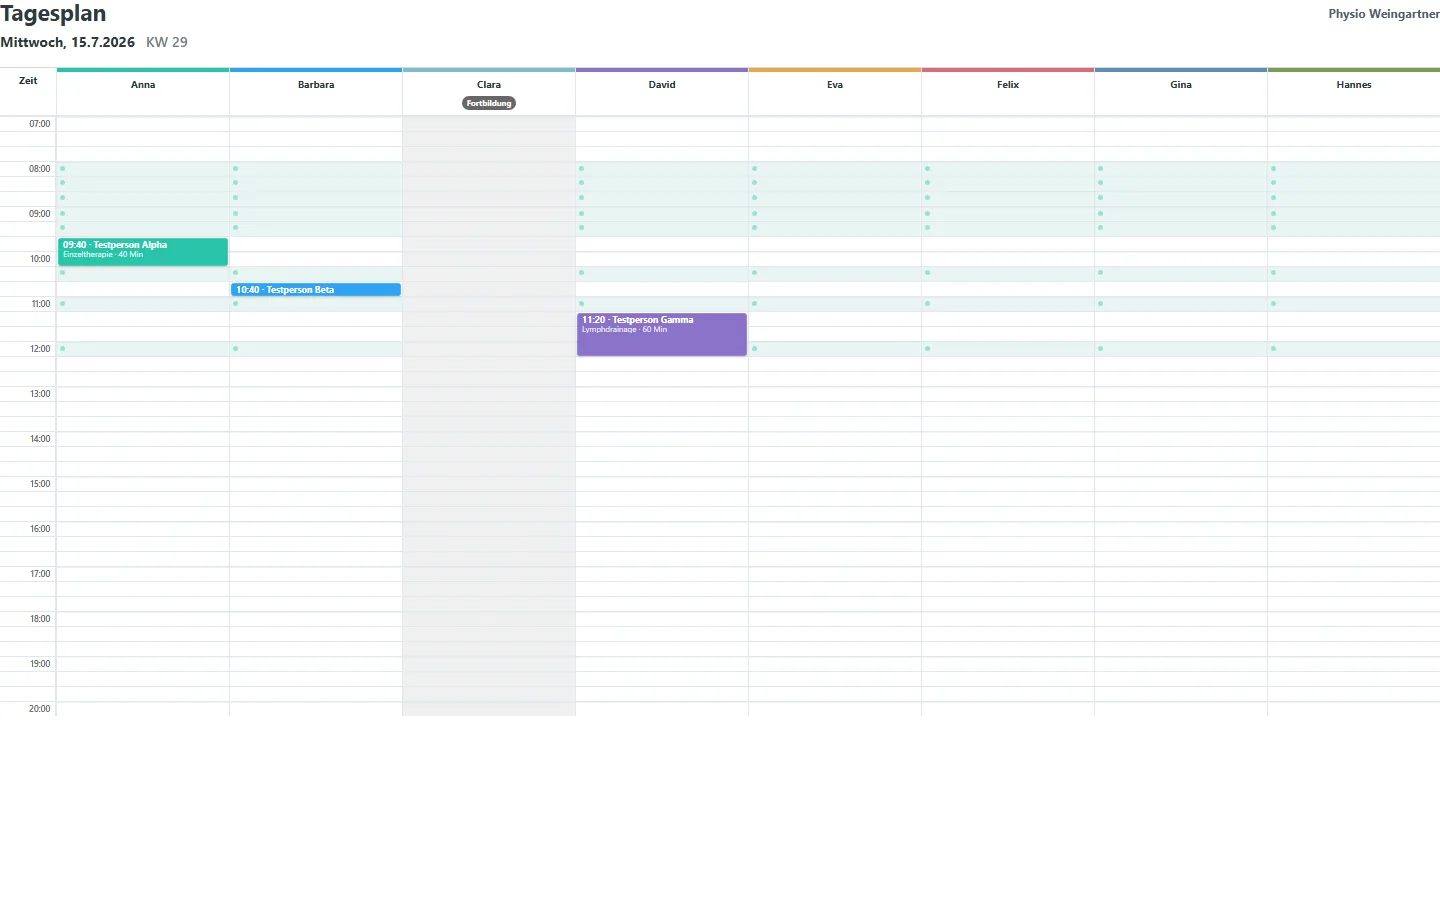
Task: Click the 10:00 time label
Action: [40, 259]
